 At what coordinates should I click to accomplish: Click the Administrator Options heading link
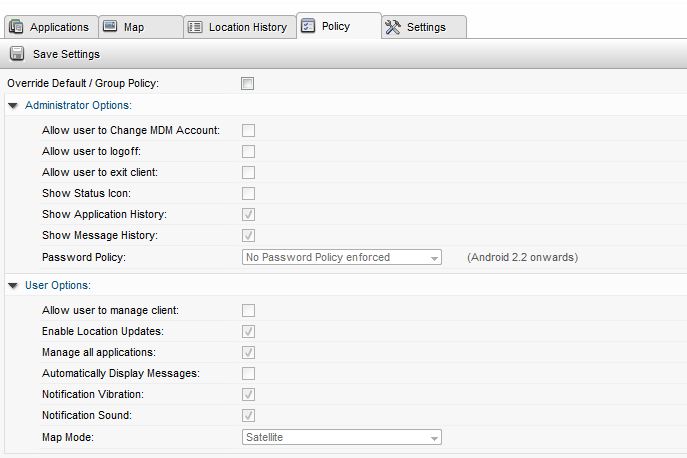click(78, 105)
